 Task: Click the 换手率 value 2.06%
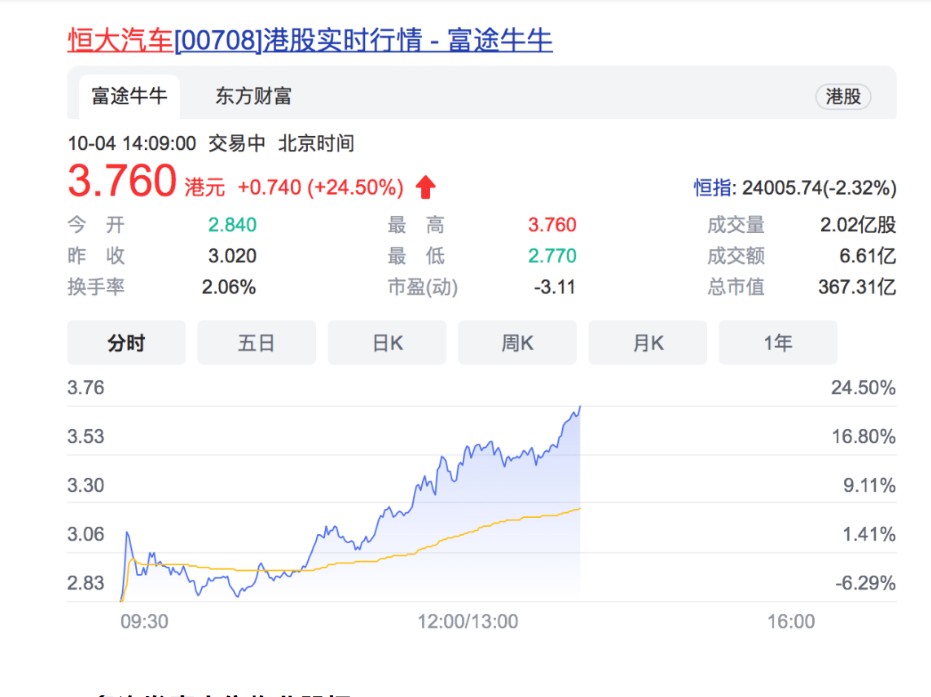[x=229, y=287]
